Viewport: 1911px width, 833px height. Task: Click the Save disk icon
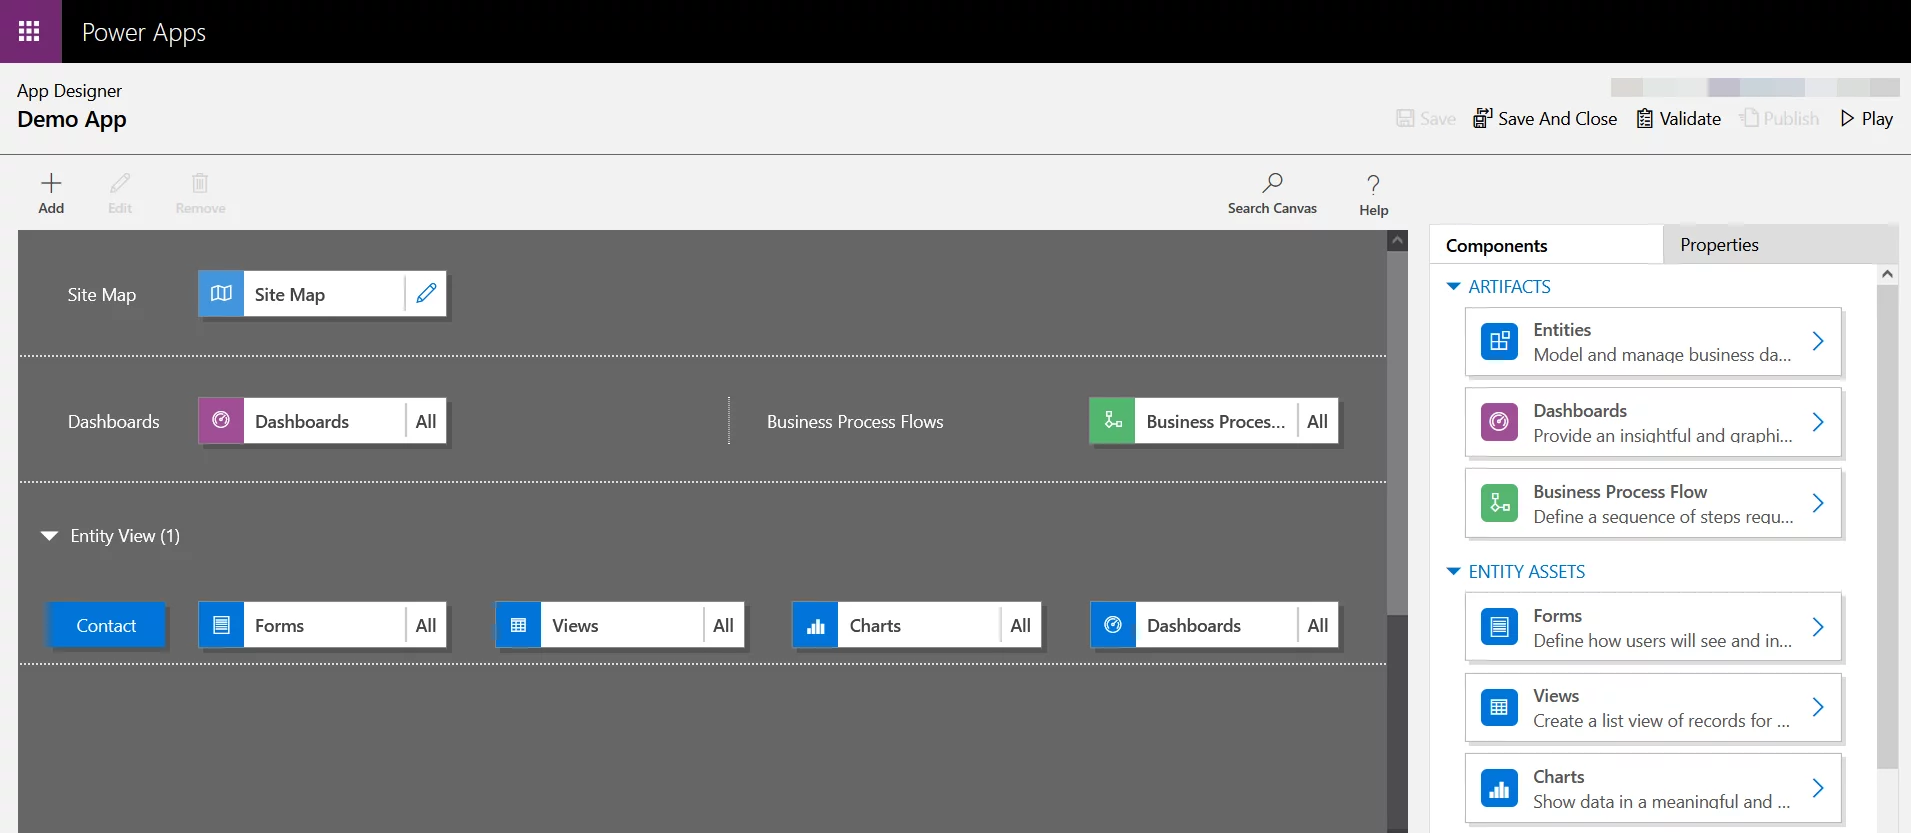pyautogui.click(x=1405, y=118)
